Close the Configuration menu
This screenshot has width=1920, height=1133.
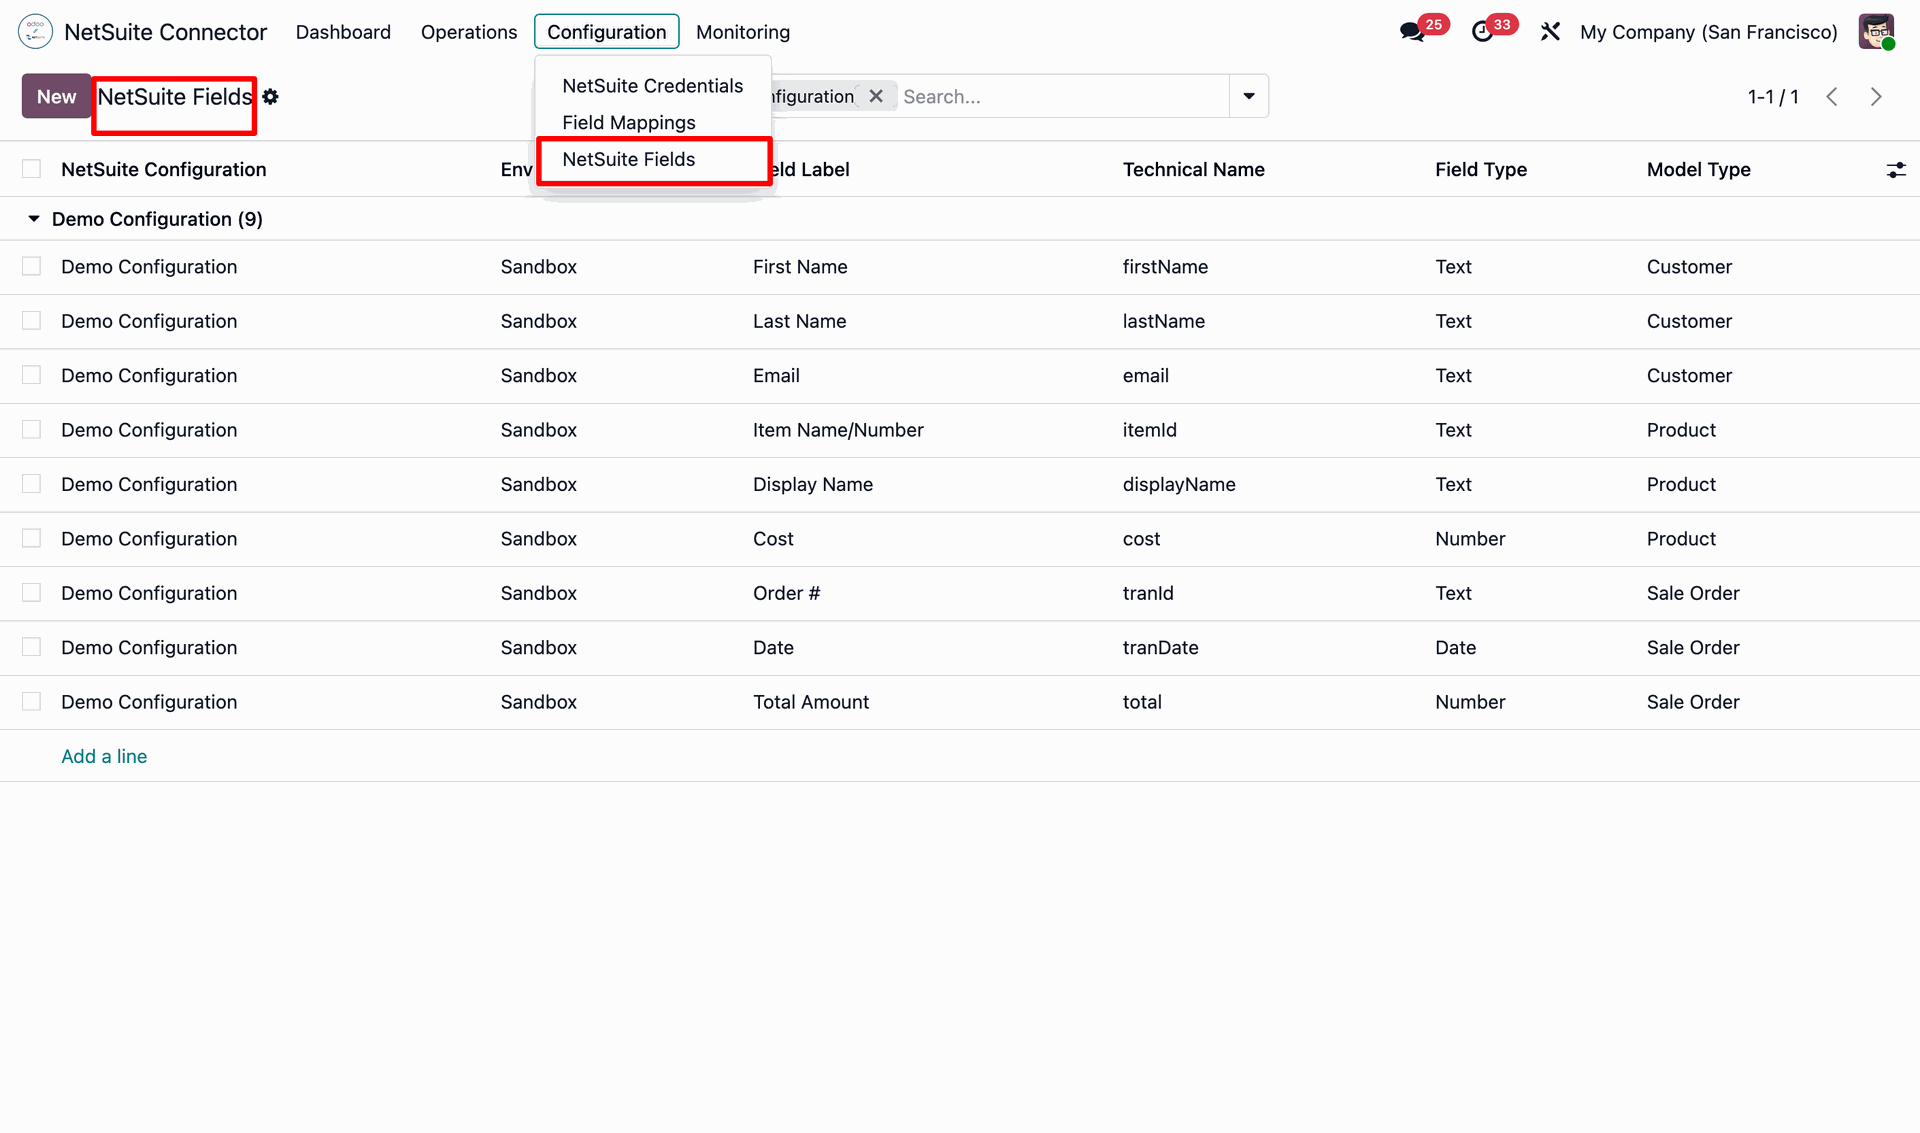tap(607, 32)
